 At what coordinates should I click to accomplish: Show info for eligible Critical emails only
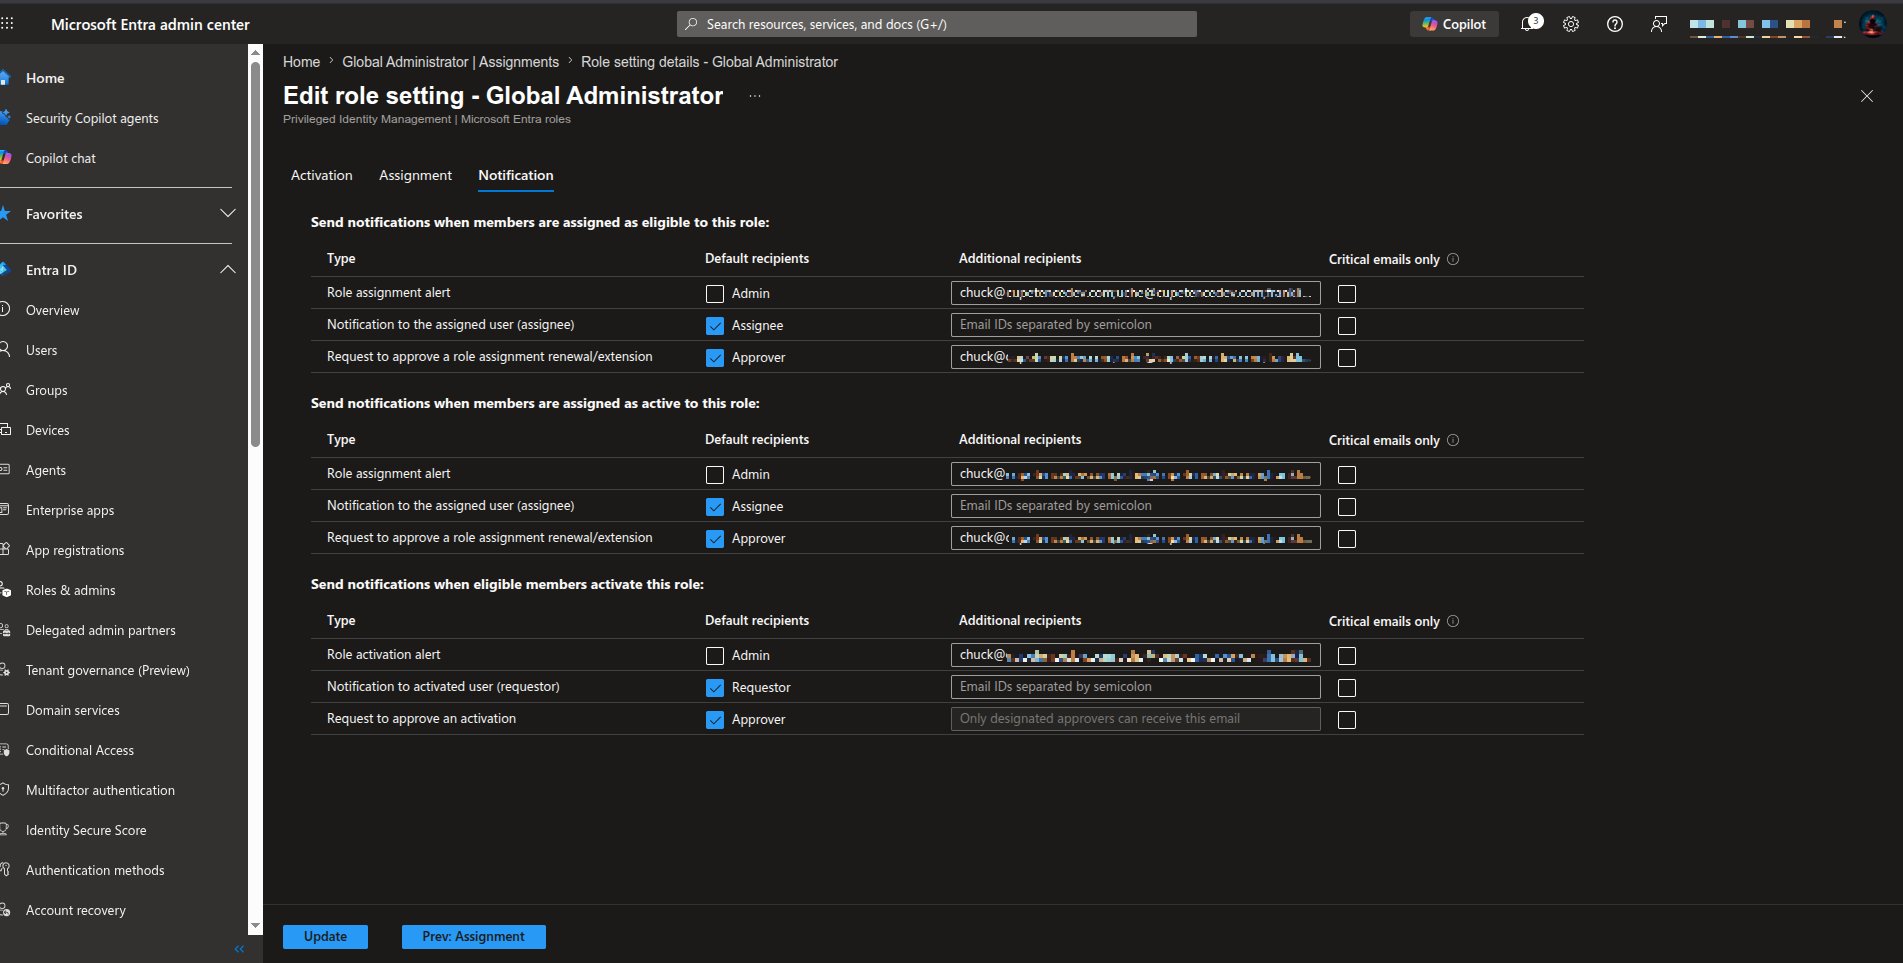1453,259
